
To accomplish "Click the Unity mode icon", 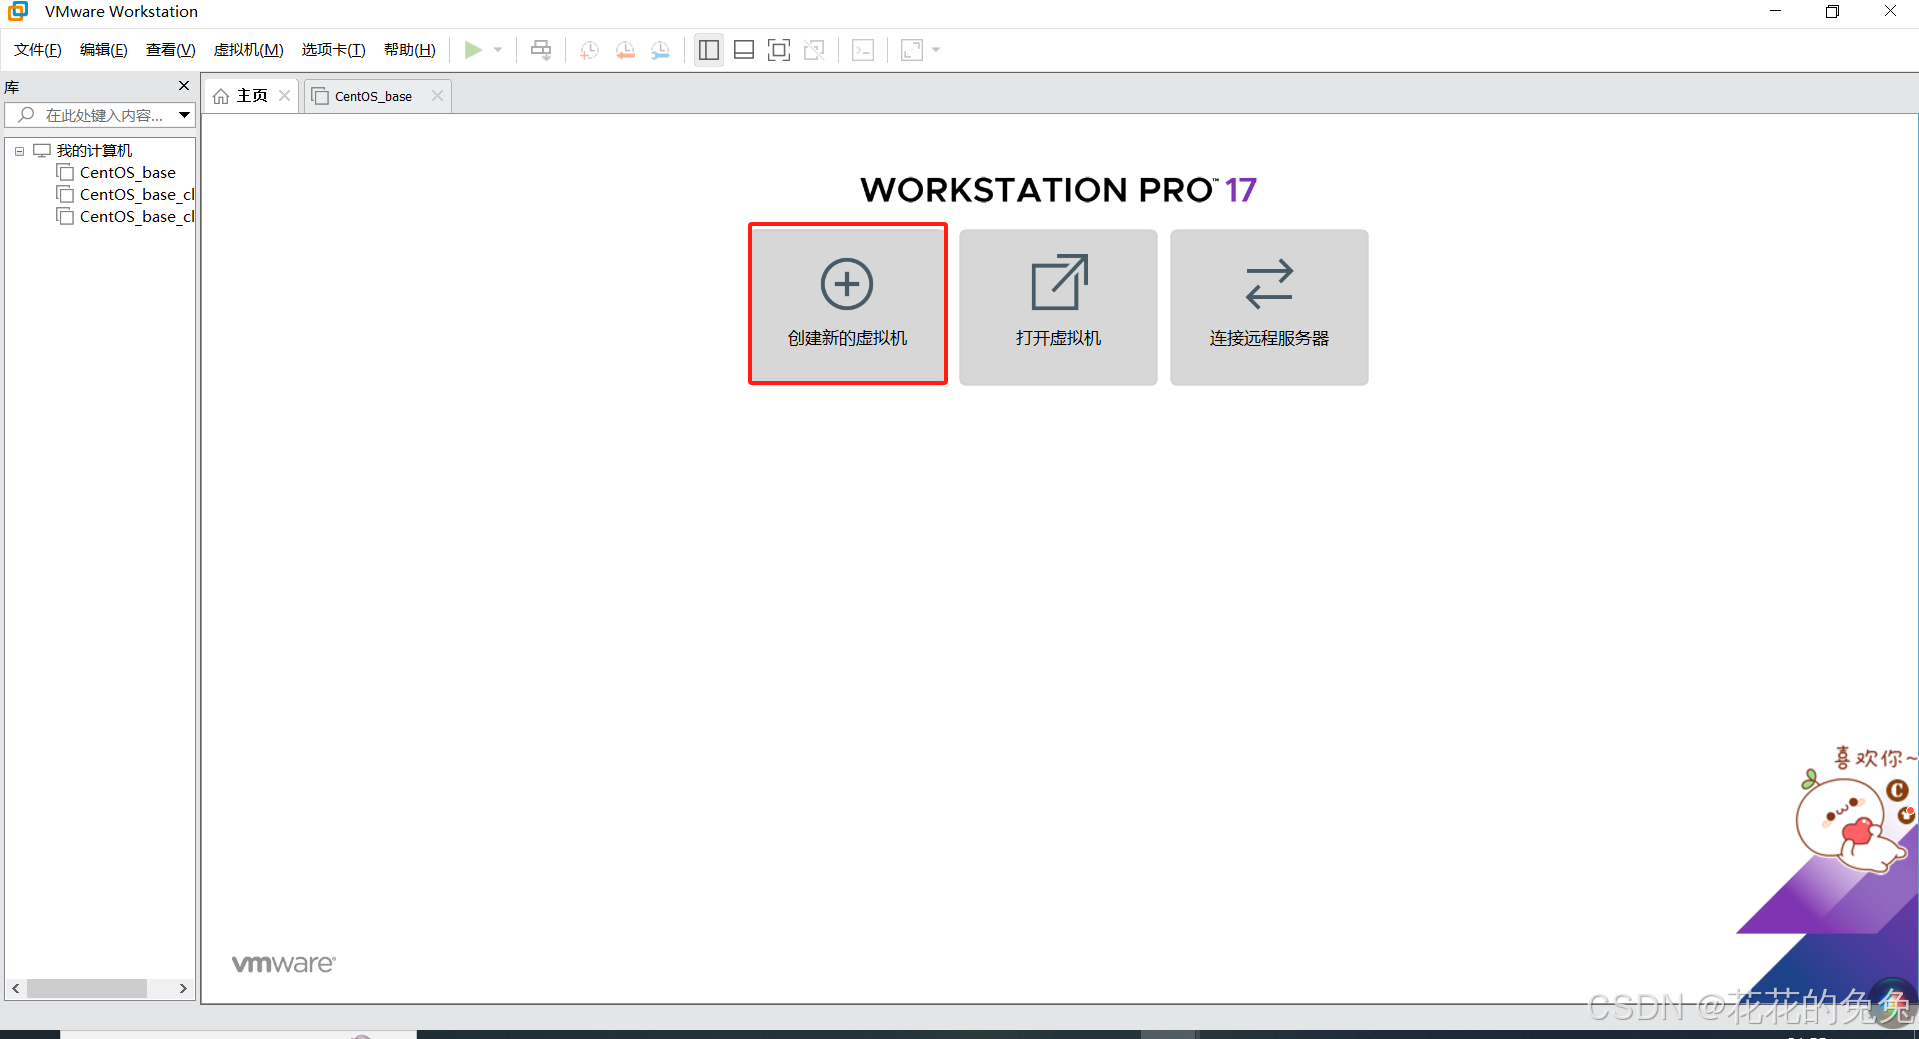I will point(814,50).
